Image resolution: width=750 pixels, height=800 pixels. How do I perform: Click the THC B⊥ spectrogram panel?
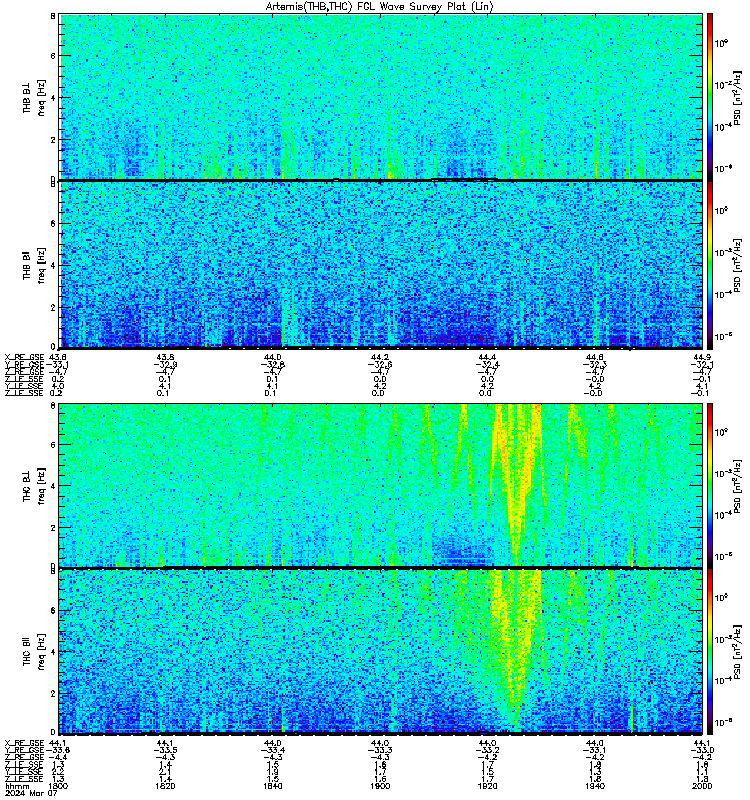point(381,485)
